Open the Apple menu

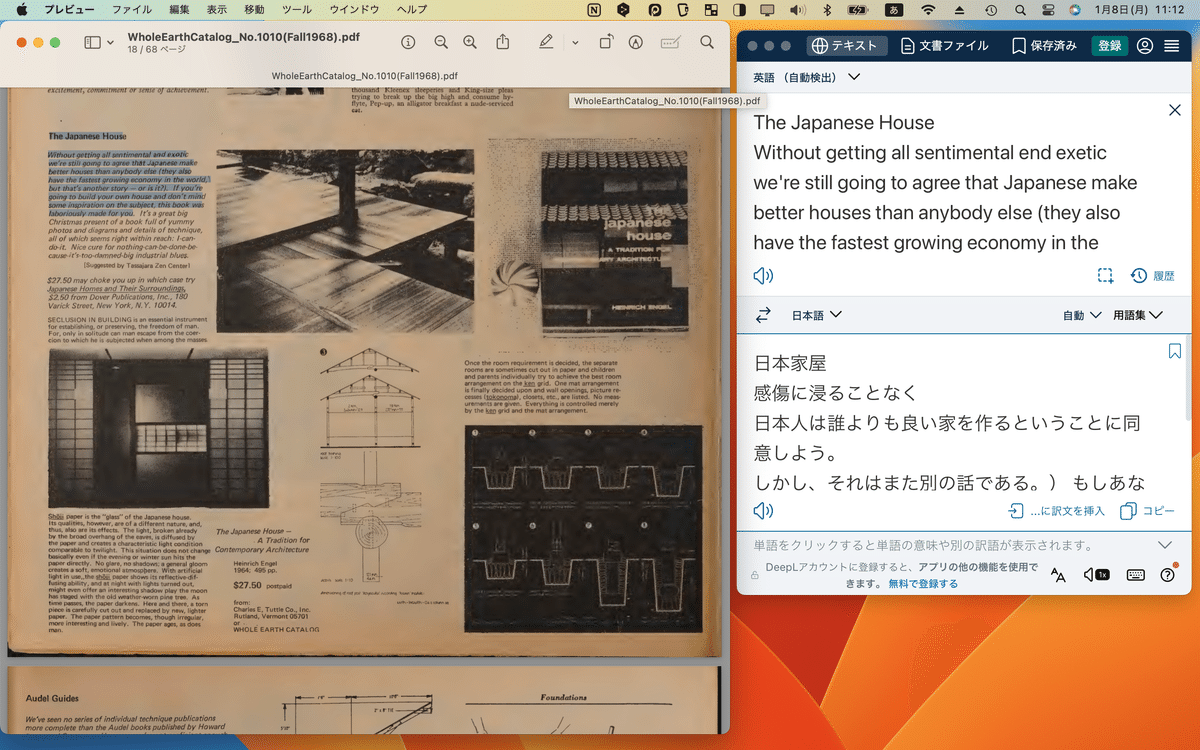click(21, 10)
